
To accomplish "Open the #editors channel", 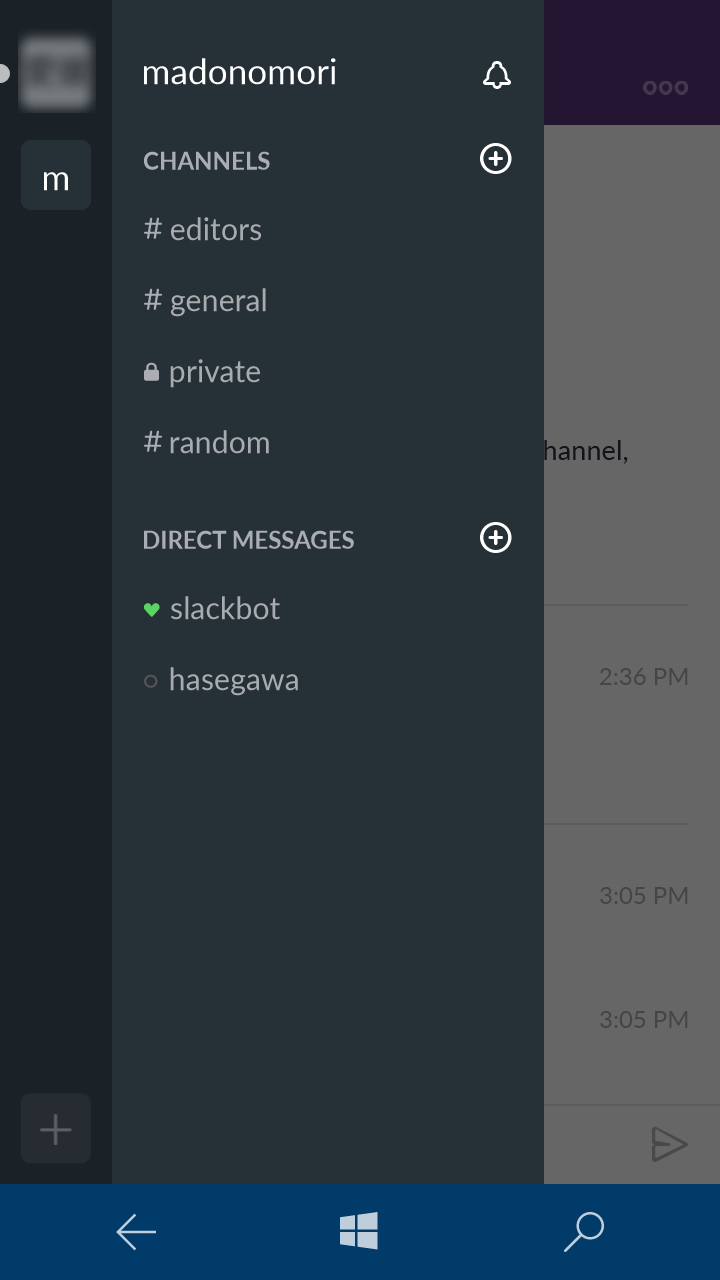I will click(203, 230).
